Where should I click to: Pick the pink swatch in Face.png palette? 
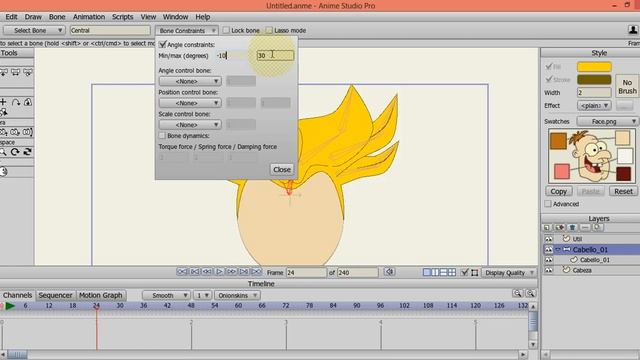tap(562, 171)
